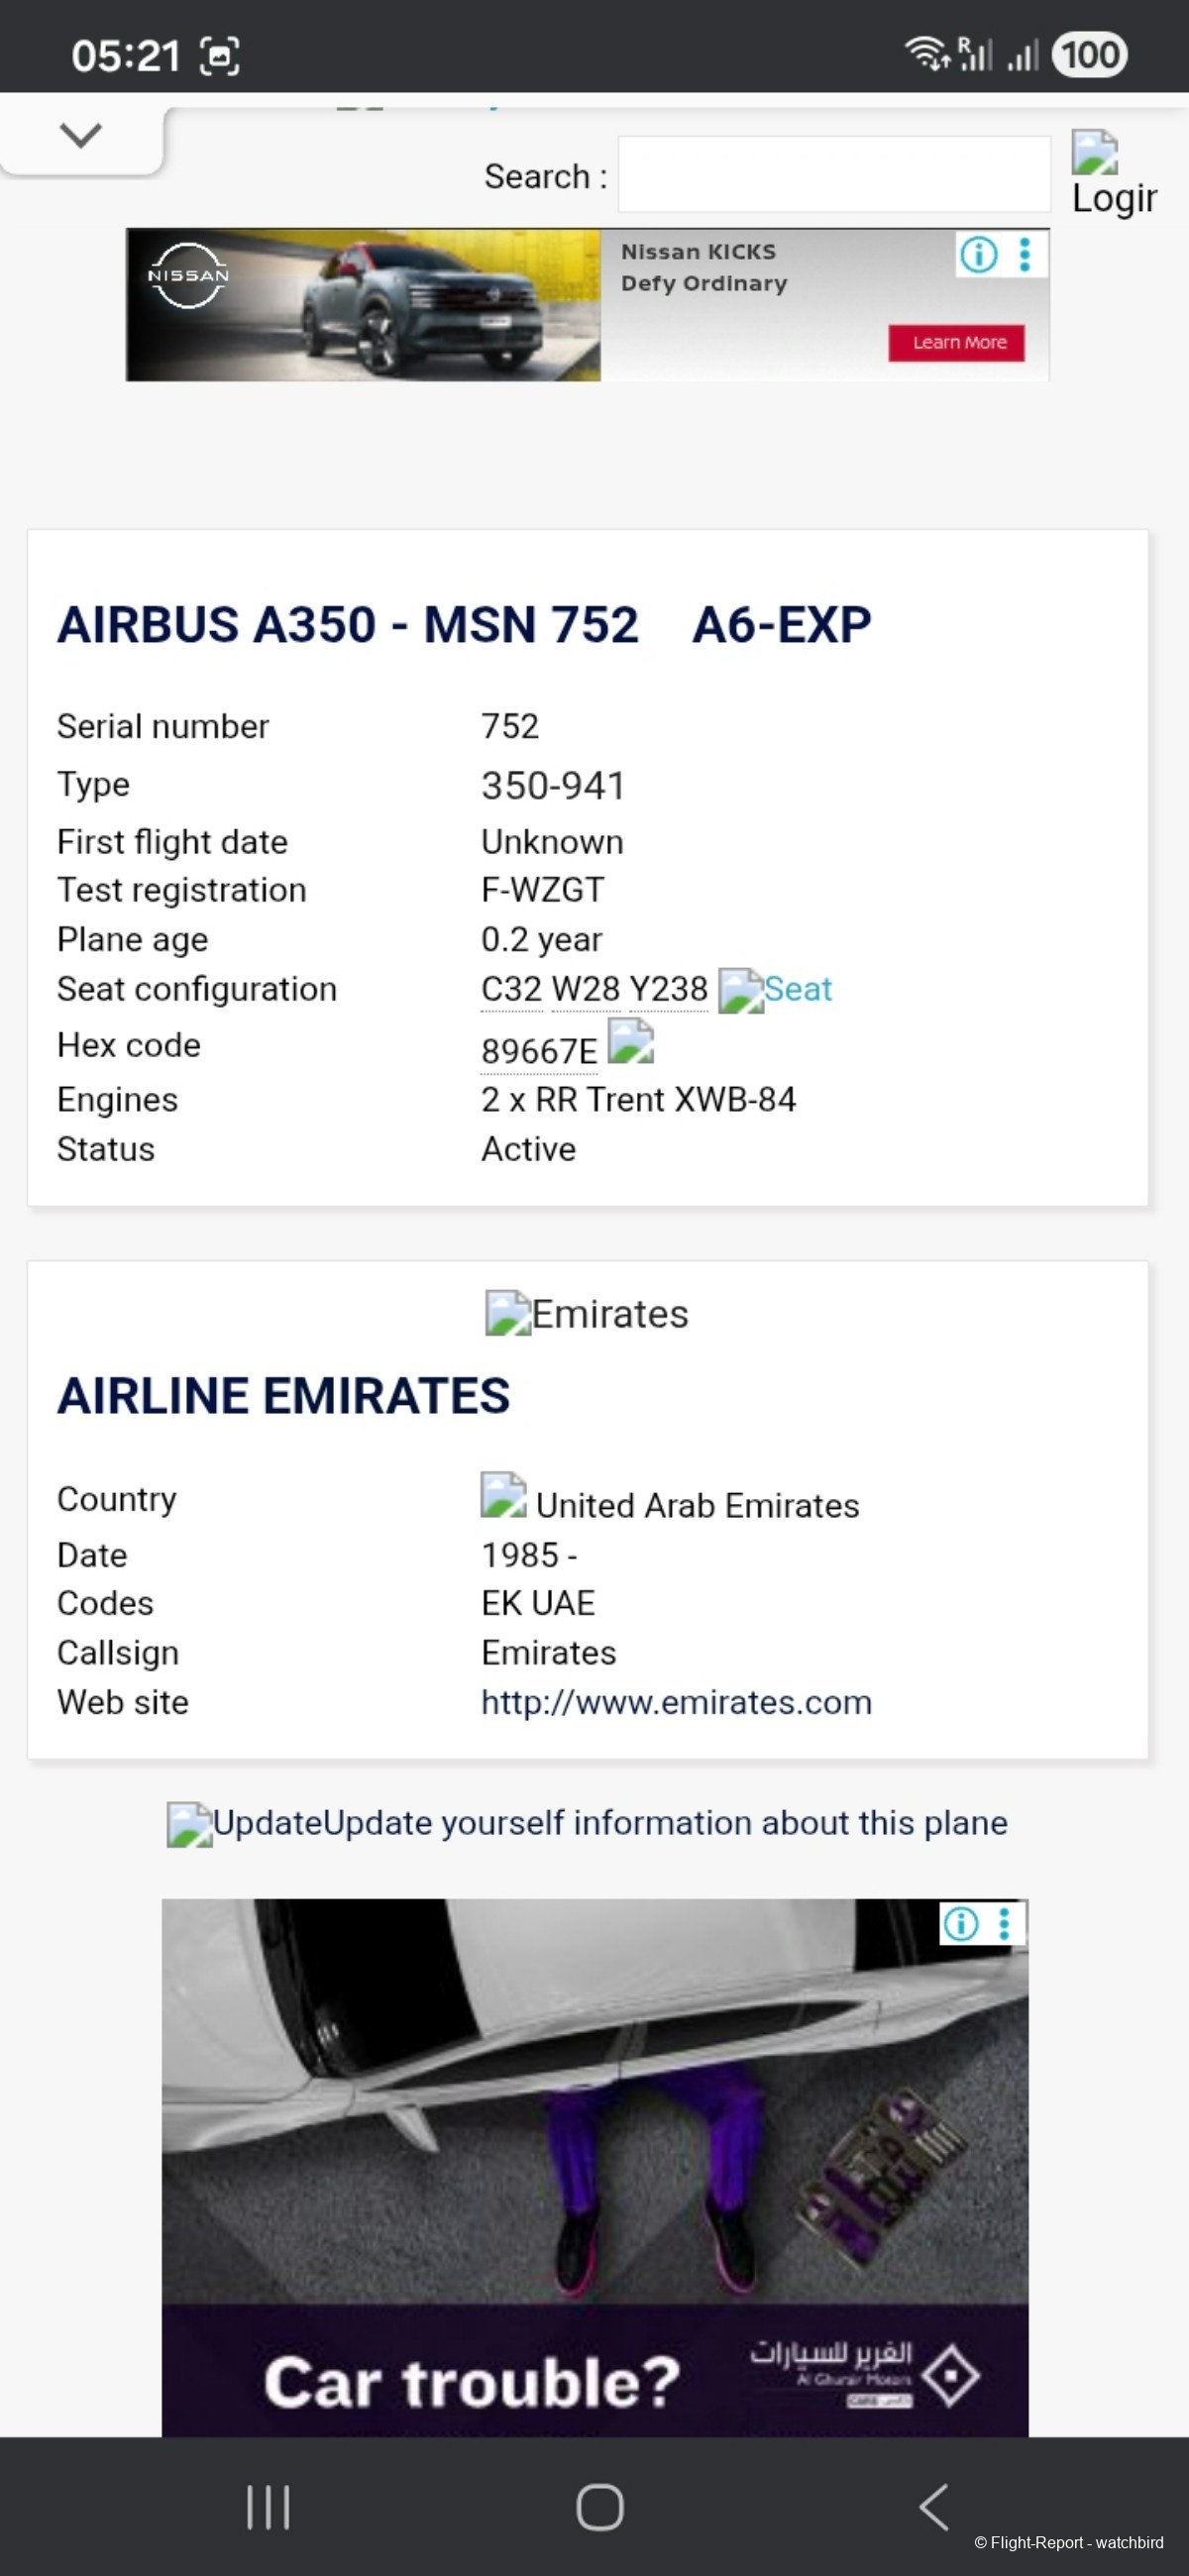Tap the C32 W28 Y238 seat configuration

[593, 990]
